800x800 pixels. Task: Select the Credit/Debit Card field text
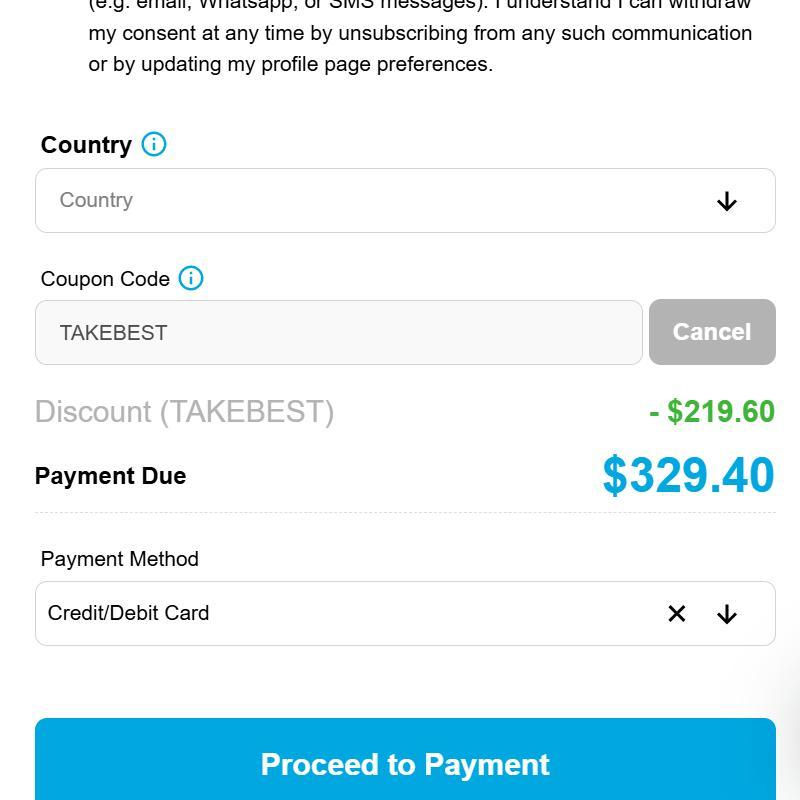coord(129,613)
